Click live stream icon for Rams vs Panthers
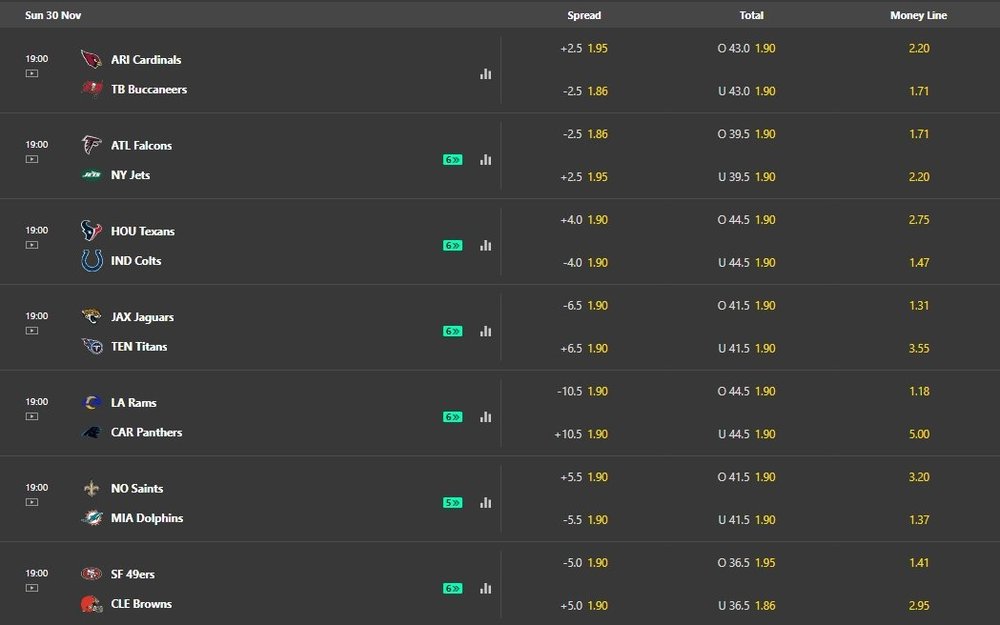Image resolution: width=1000 pixels, height=625 pixels. 32,416
